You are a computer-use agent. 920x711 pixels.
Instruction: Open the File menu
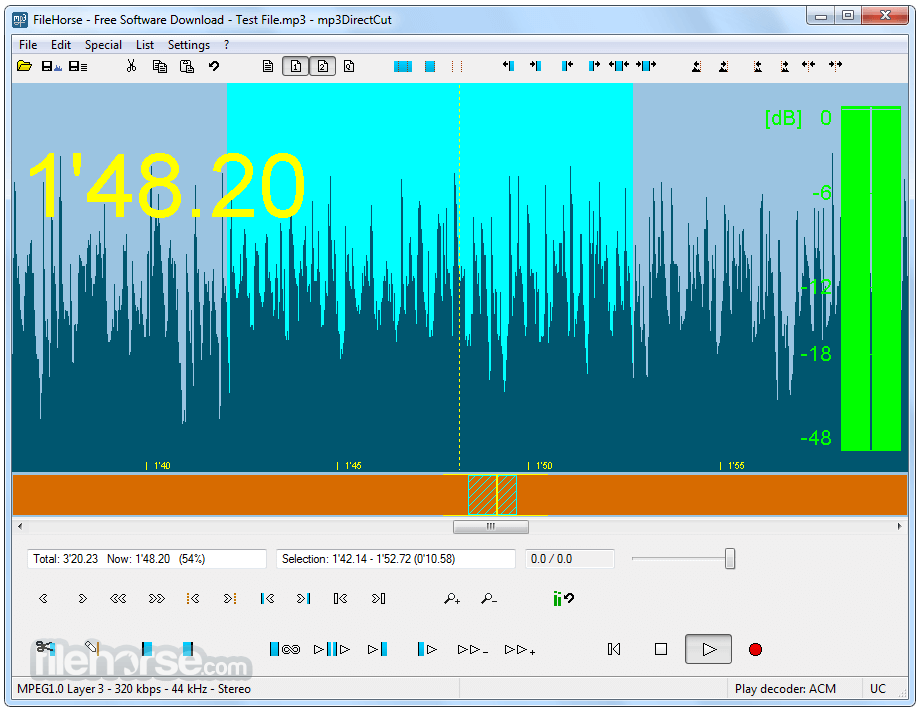coord(28,45)
